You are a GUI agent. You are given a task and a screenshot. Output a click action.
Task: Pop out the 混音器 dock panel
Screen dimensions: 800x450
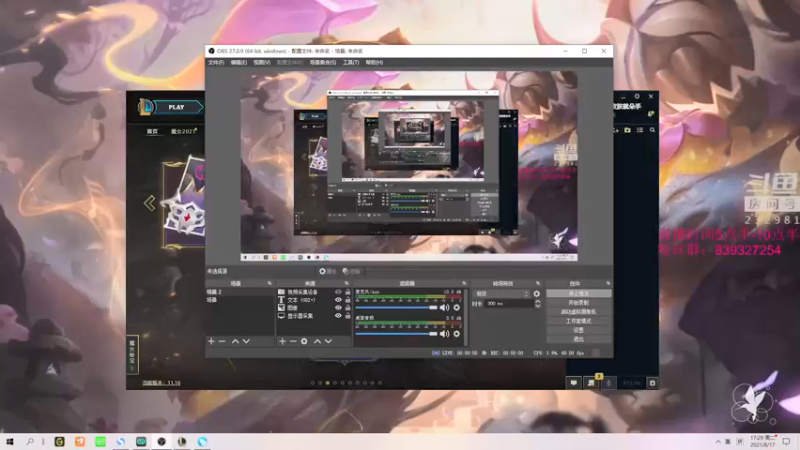[464, 283]
